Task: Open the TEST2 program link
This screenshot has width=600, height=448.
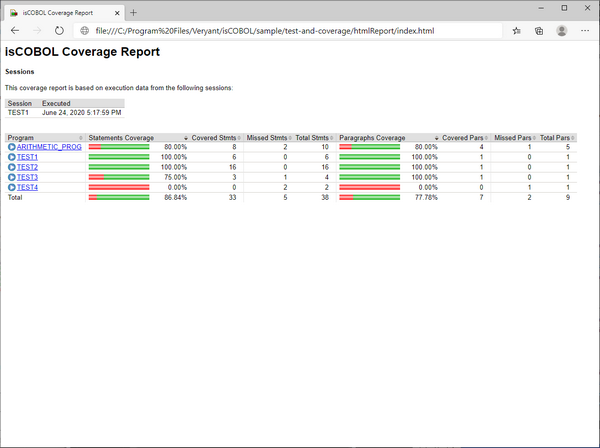Action: 27,167
